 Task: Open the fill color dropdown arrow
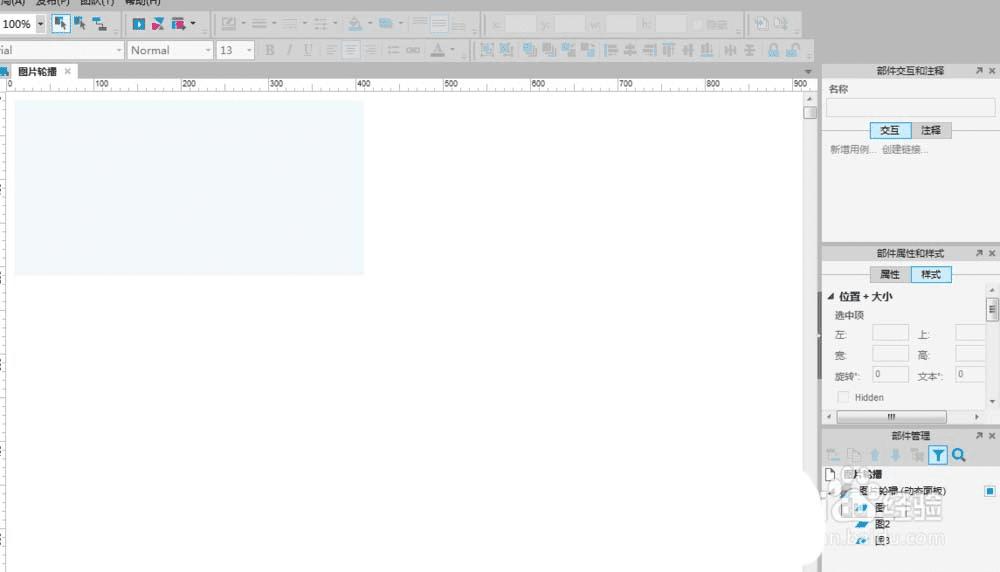coord(370,24)
